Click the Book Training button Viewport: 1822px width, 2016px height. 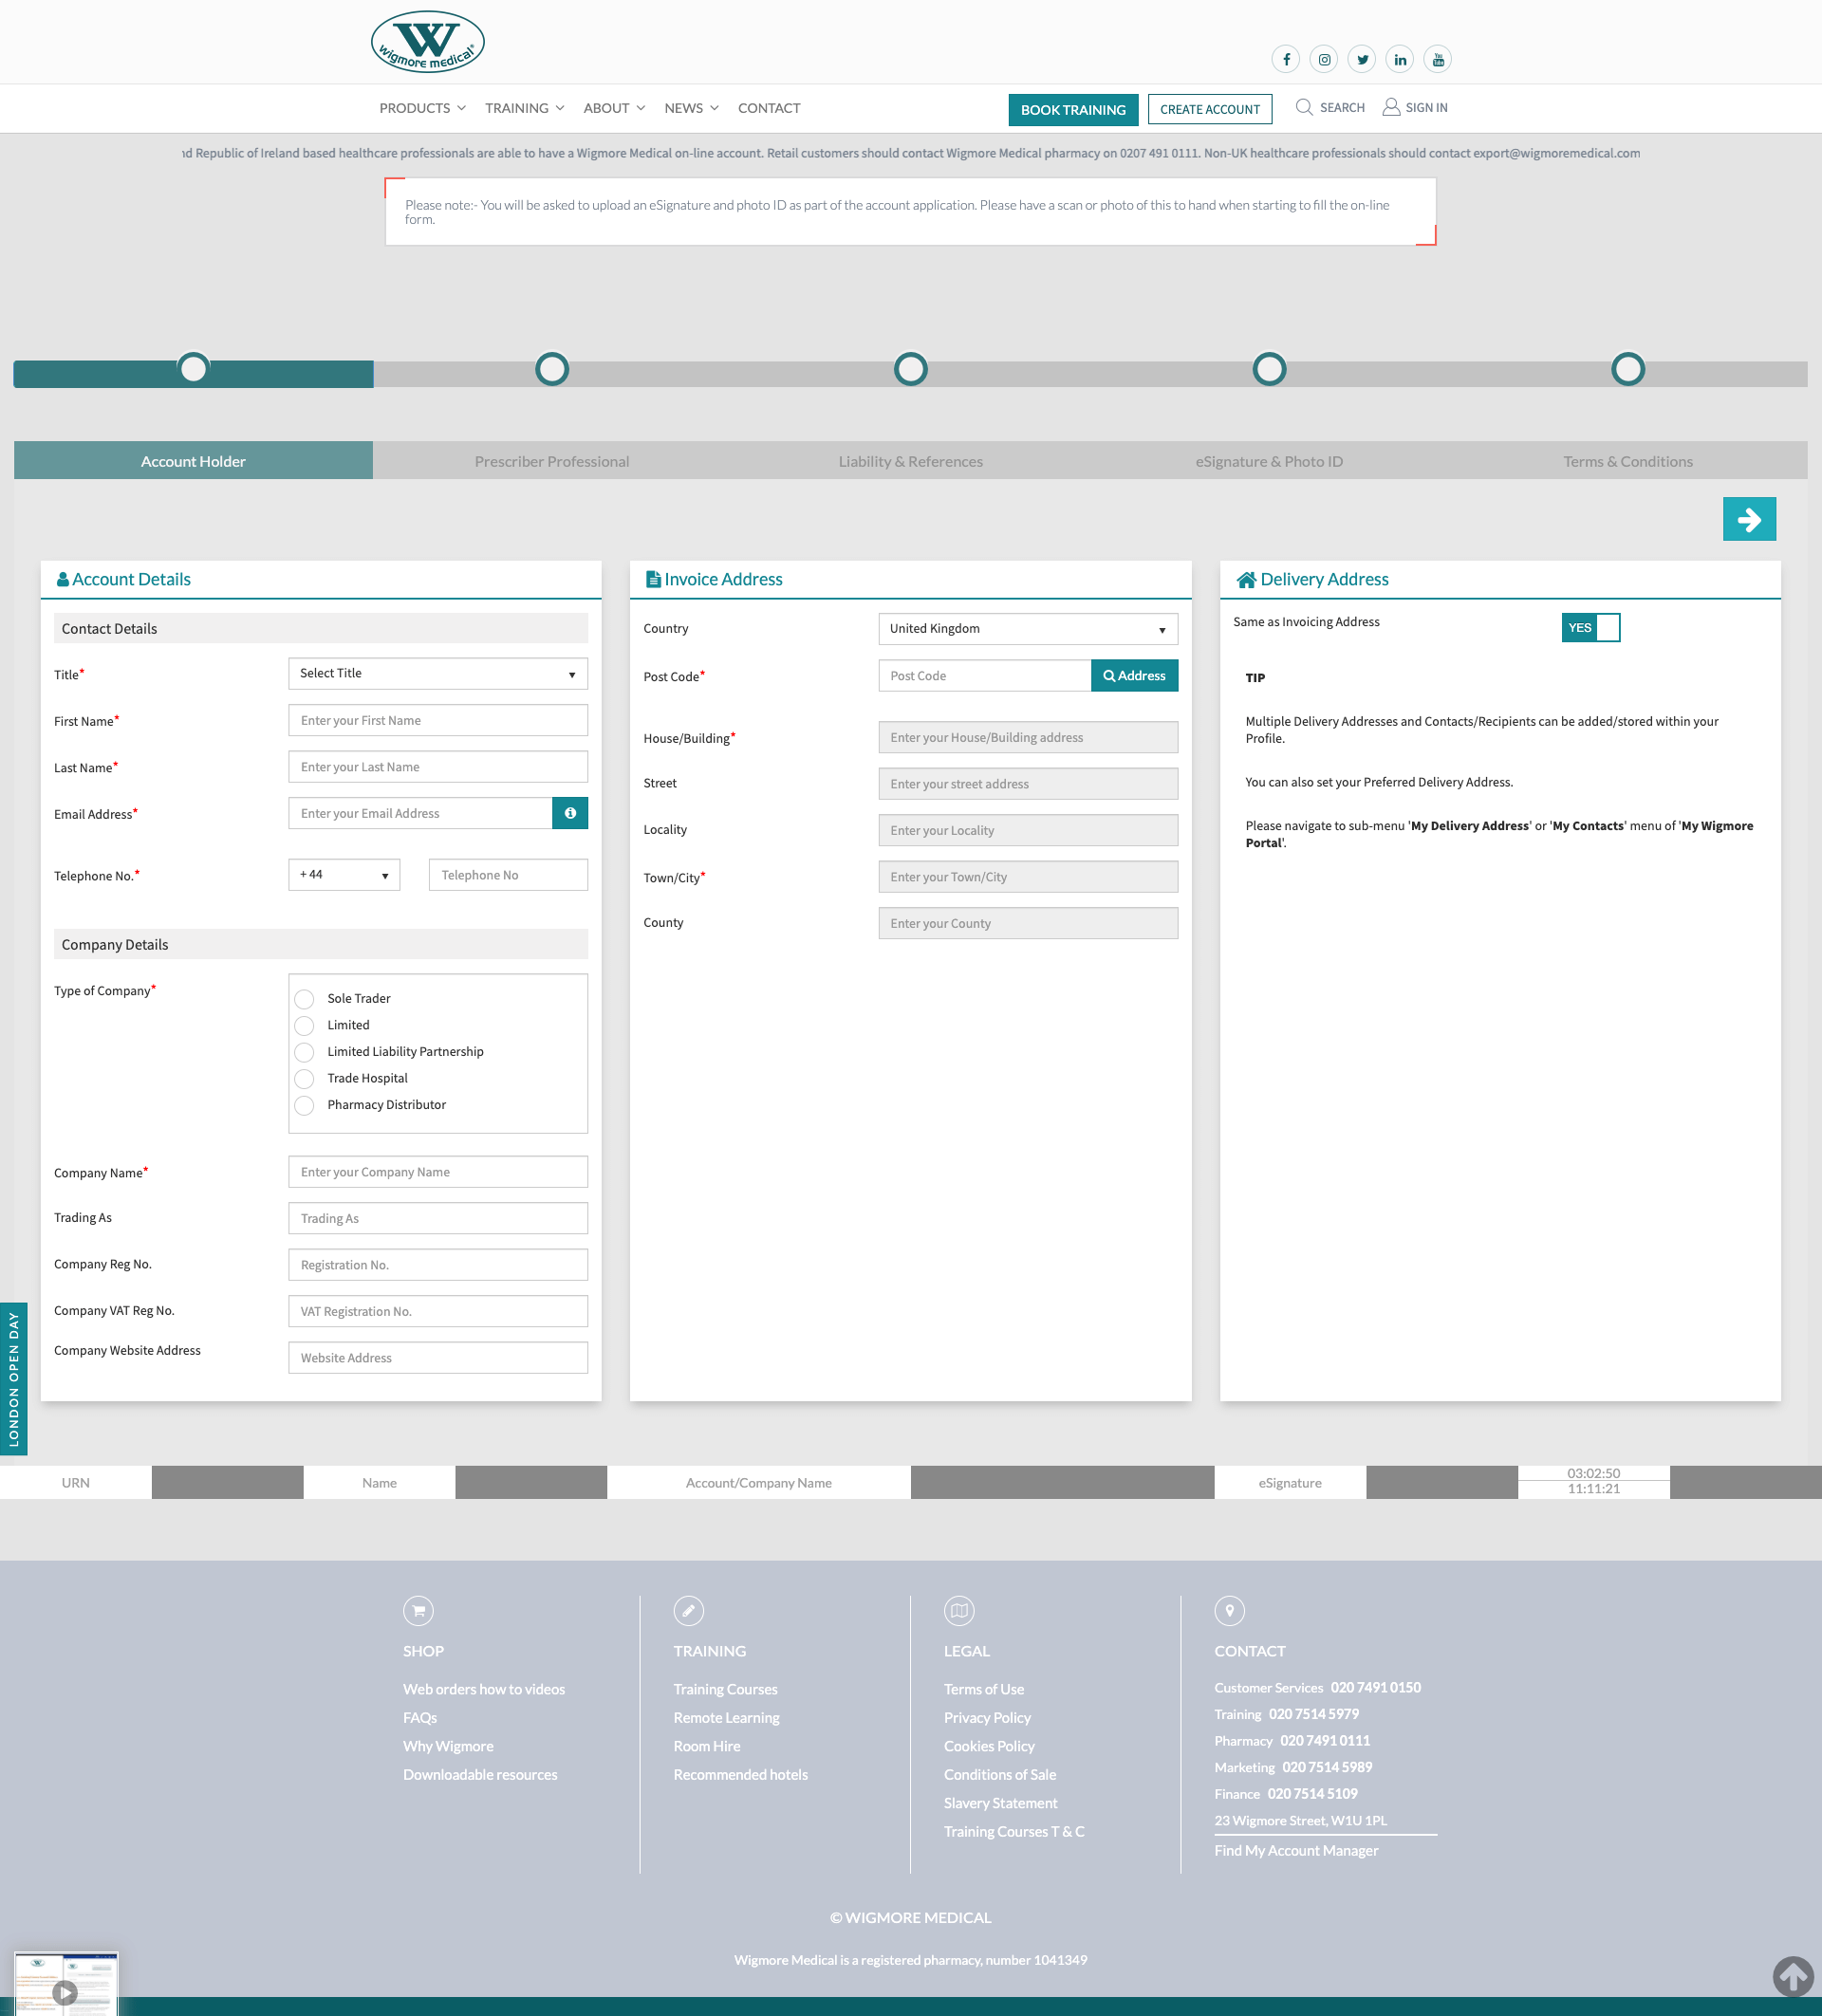pos(1073,109)
